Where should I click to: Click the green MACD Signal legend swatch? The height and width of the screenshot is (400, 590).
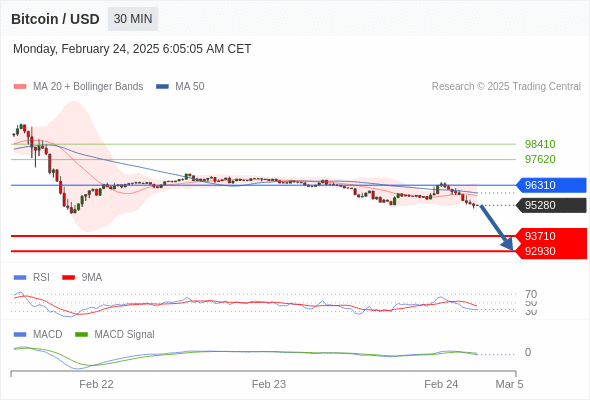pos(81,334)
